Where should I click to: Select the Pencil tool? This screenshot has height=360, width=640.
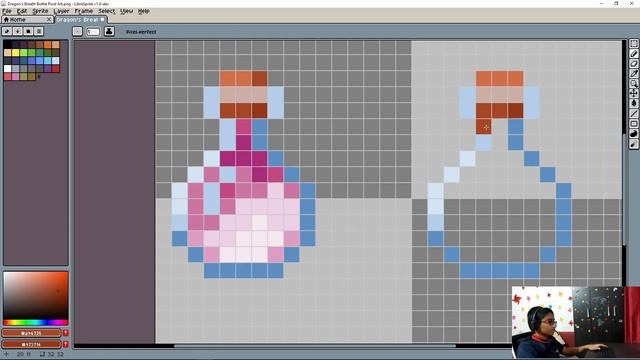pos(633,53)
